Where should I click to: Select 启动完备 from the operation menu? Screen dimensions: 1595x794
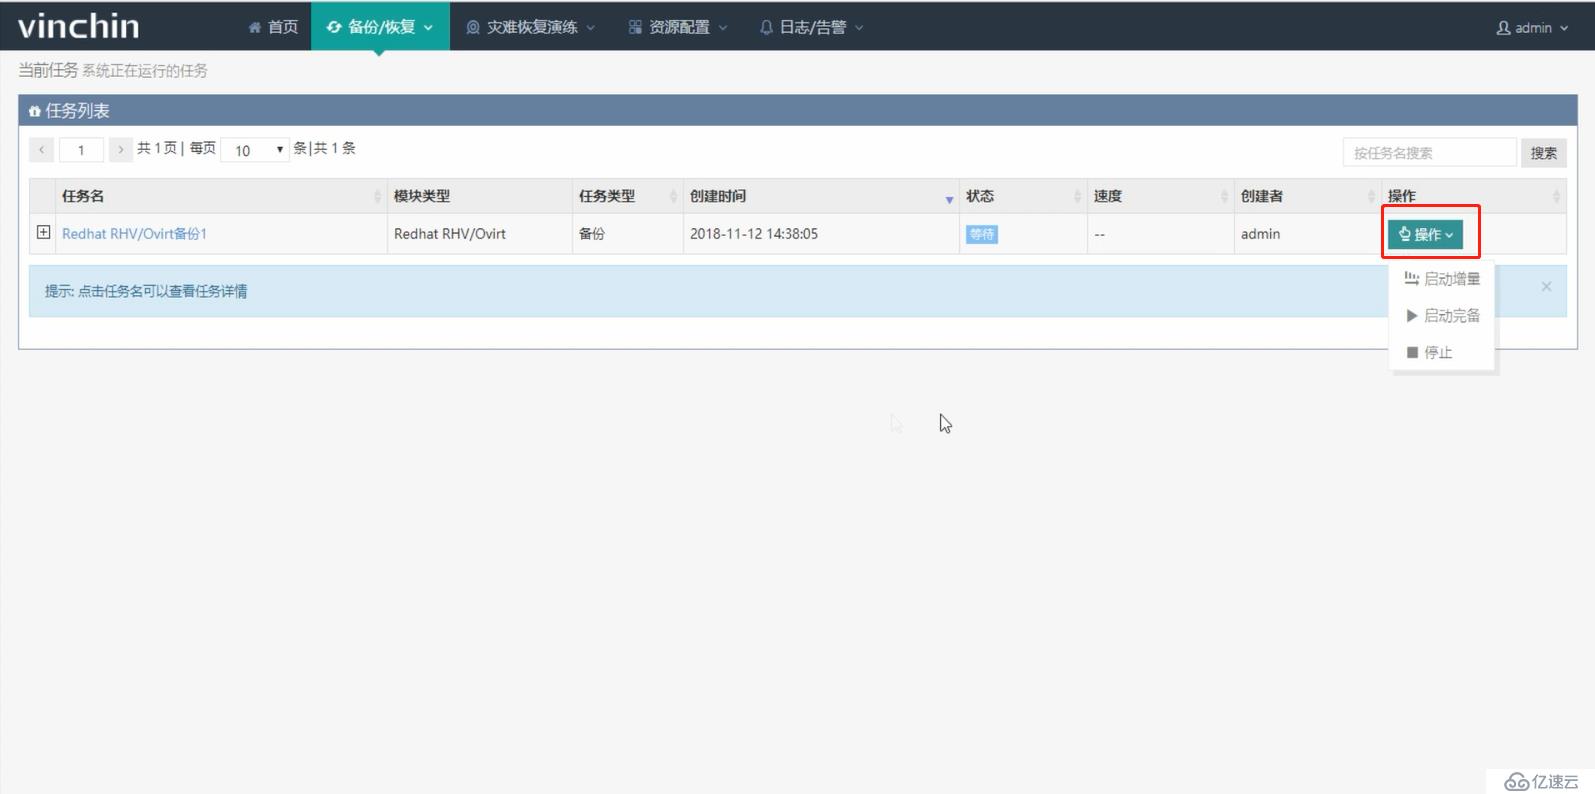coord(1442,316)
